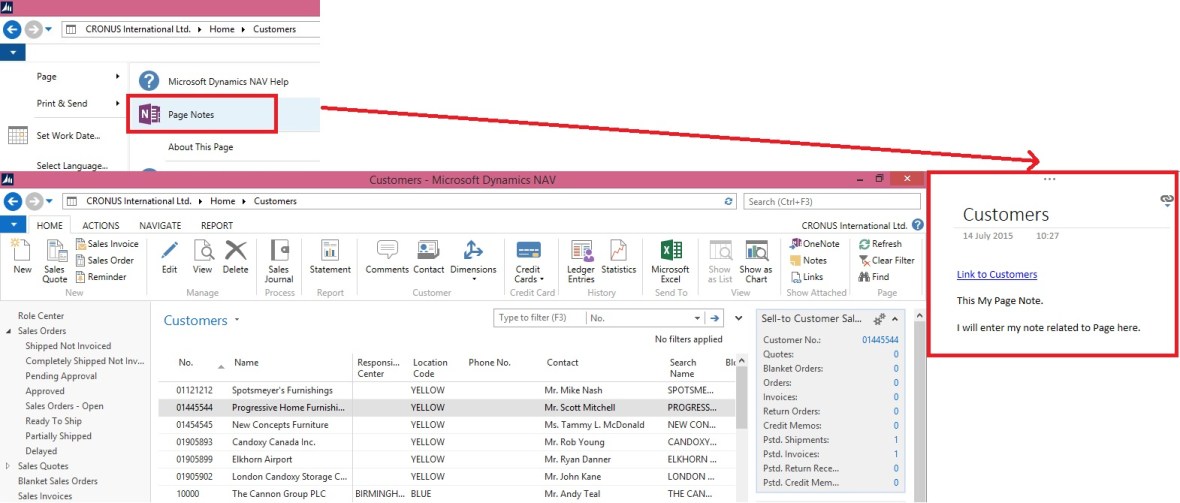Sort by the Name column header
Screen dimensions: 1180x503
246,363
